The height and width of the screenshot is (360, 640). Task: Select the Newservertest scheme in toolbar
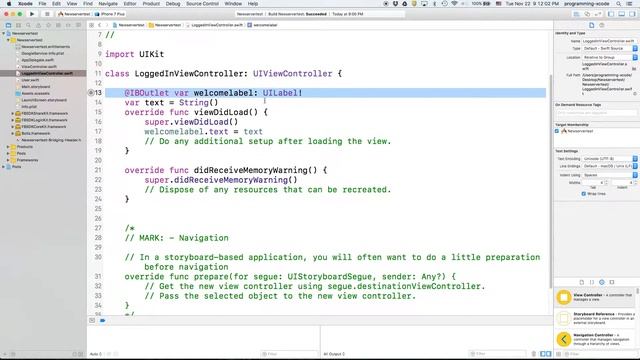[x=75, y=14]
